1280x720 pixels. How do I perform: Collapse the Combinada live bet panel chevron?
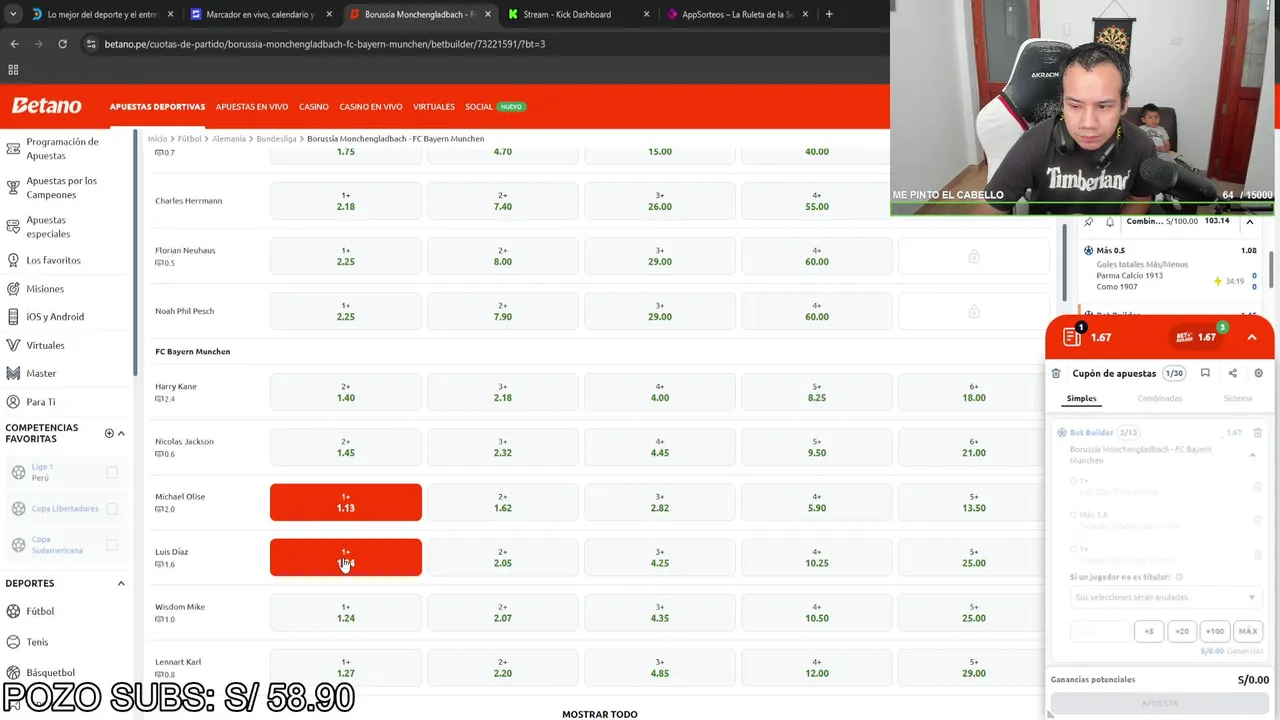(x=1250, y=221)
